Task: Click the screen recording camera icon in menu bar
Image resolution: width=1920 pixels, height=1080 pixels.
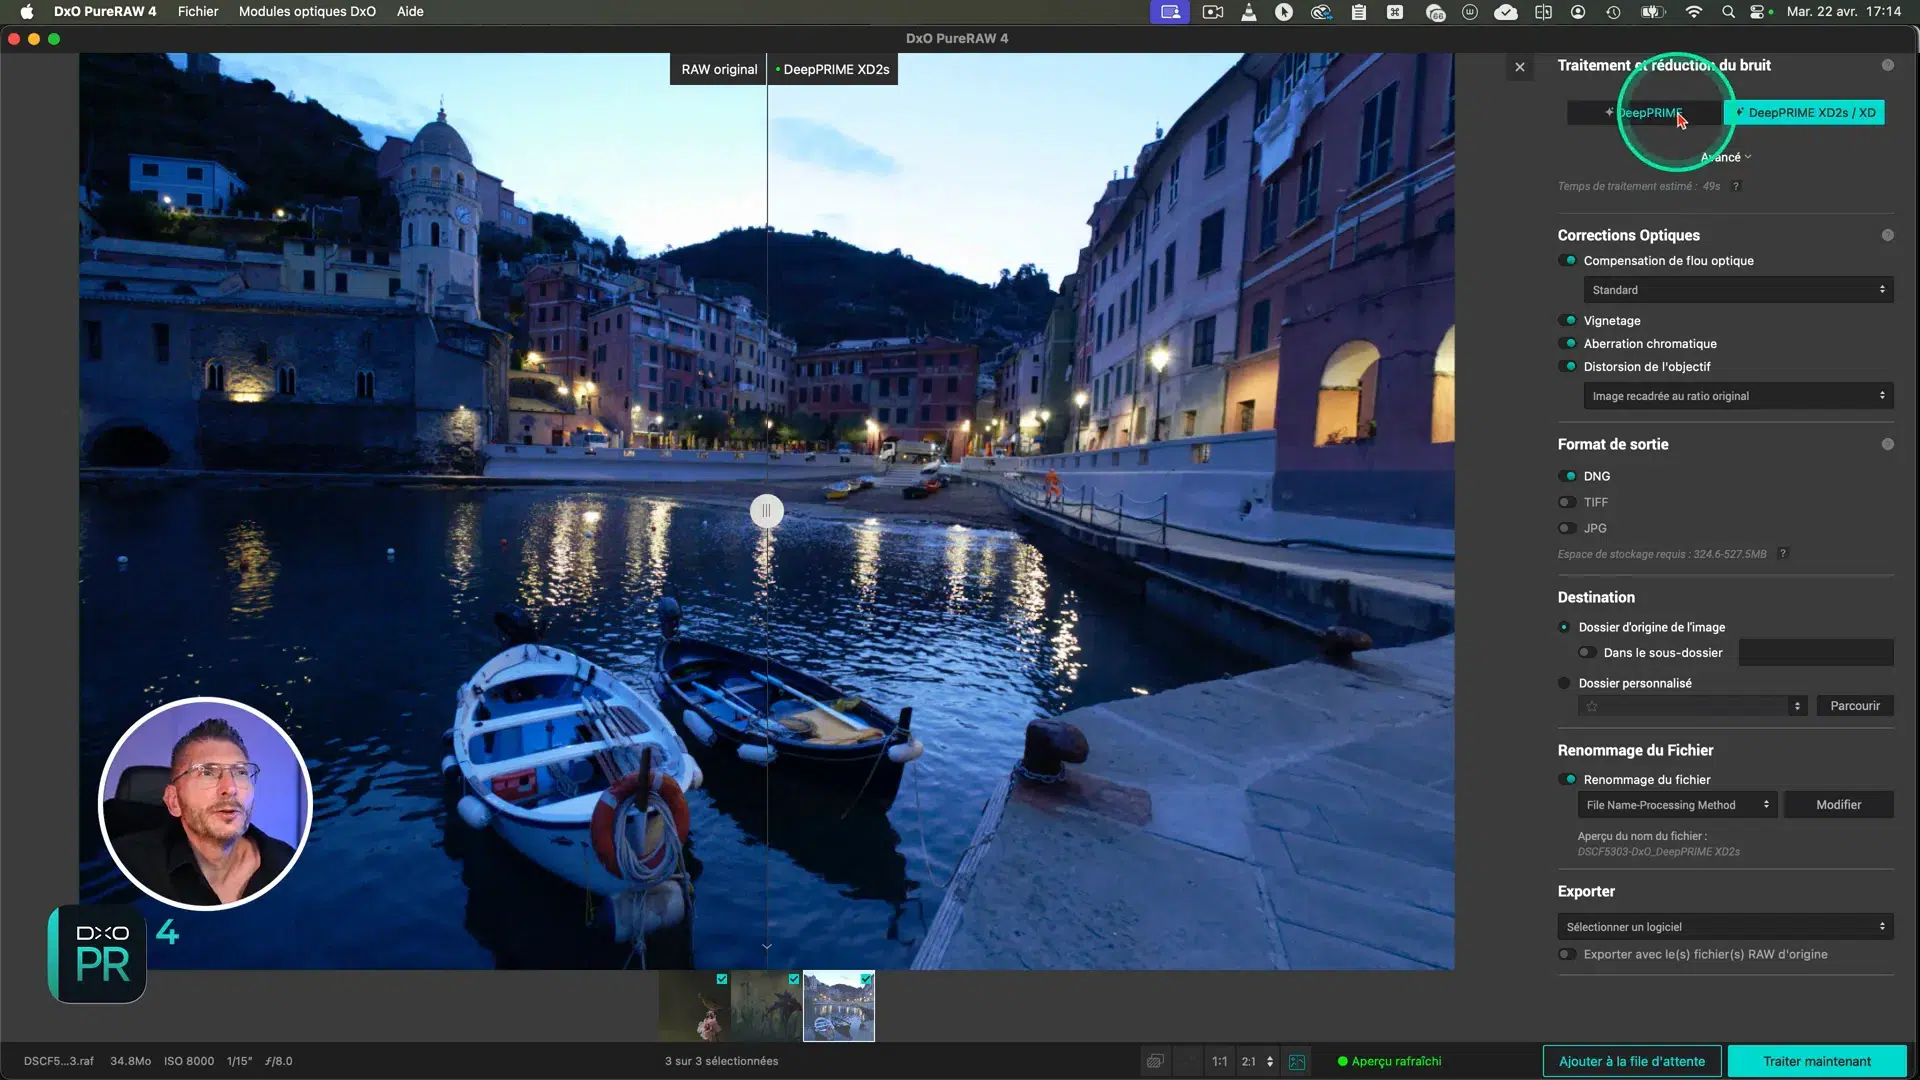Action: coord(1213,12)
